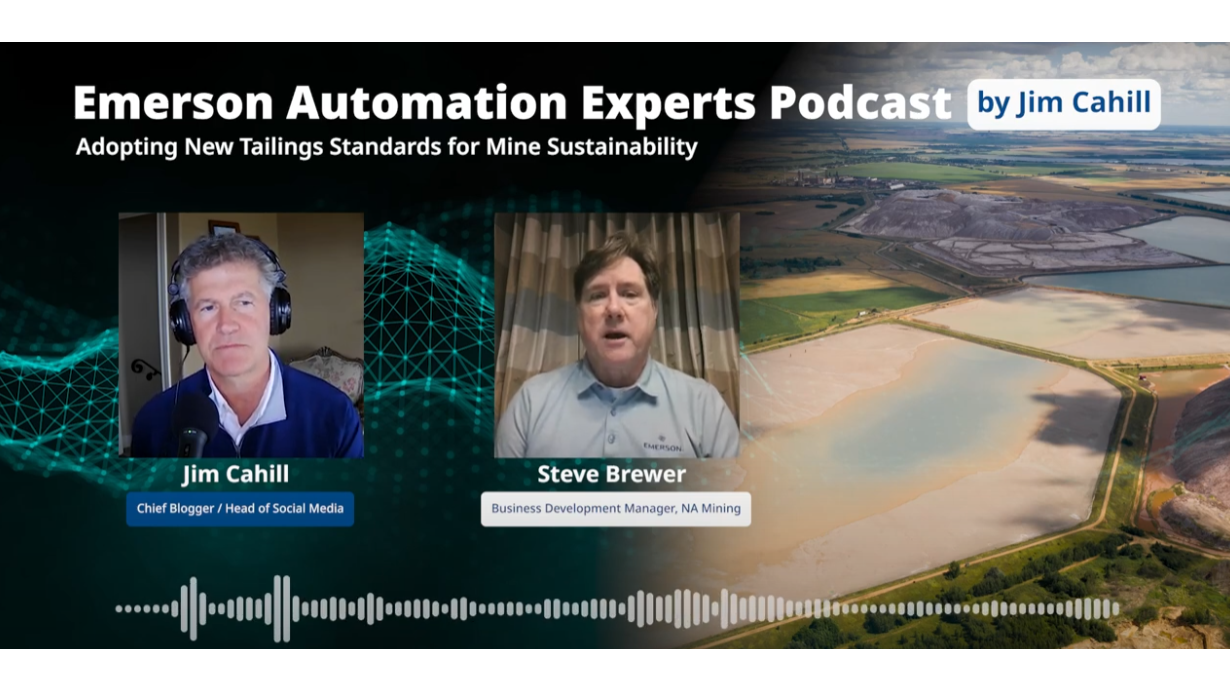Click the 'by Jim Cahill' badge
The width and height of the screenshot is (1230, 692).
click(1064, 104)
